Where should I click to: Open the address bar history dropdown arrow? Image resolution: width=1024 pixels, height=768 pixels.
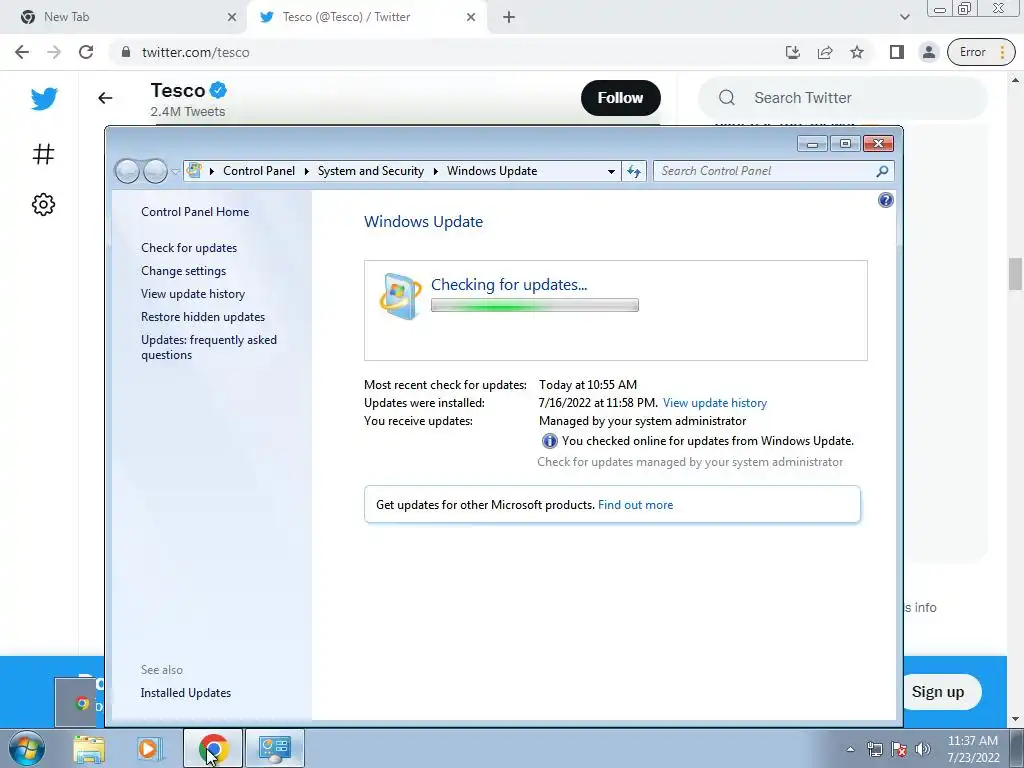[x=611, y=171]
